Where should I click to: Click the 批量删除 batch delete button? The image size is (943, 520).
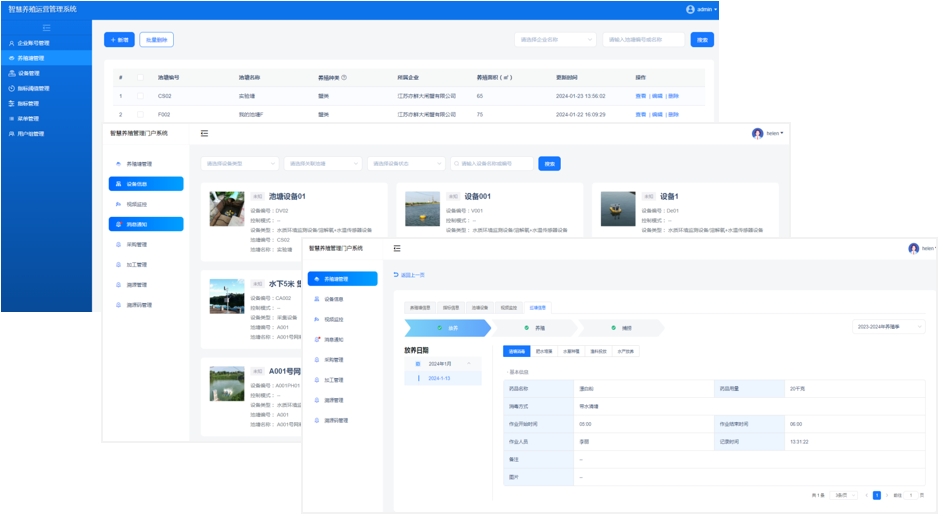156,40
